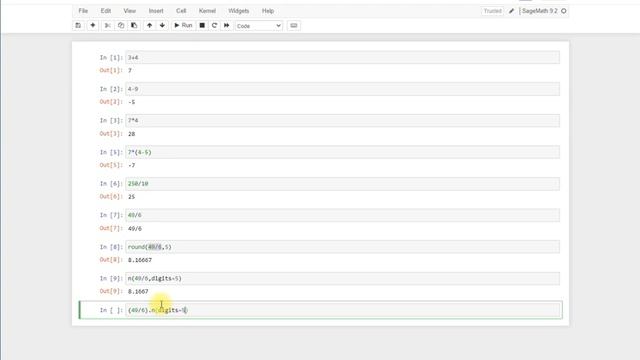Click the kernel idle circle indicator
The height and width of the screenshot is (360, 640).
click(564, 11)
